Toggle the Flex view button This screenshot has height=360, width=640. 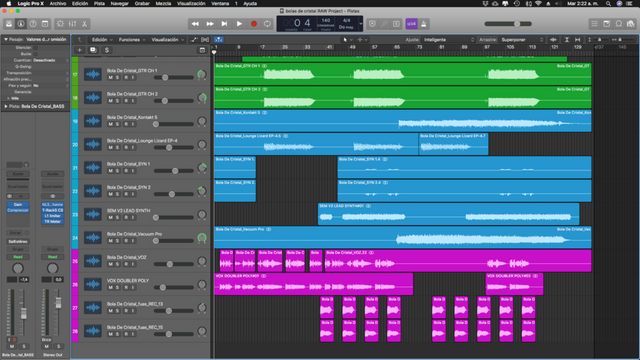pyautogui.click(x=205, y=40)
